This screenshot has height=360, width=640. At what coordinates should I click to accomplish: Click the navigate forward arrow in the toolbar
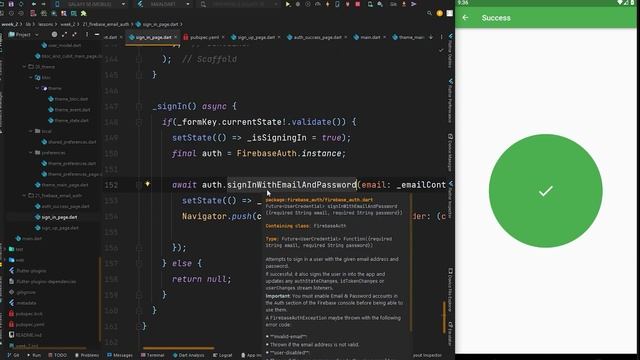tap(43, 4)
